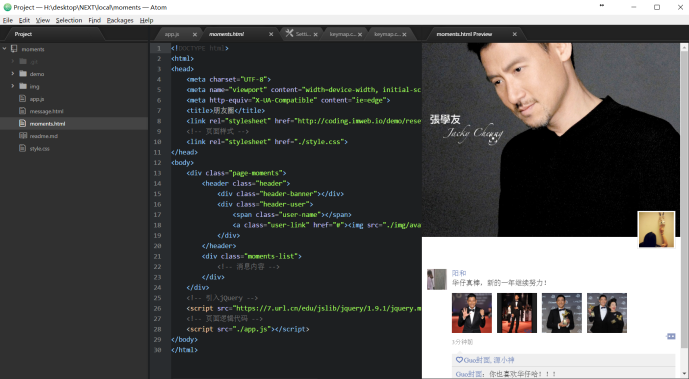Open the Help menu

[x=146, y=20]
